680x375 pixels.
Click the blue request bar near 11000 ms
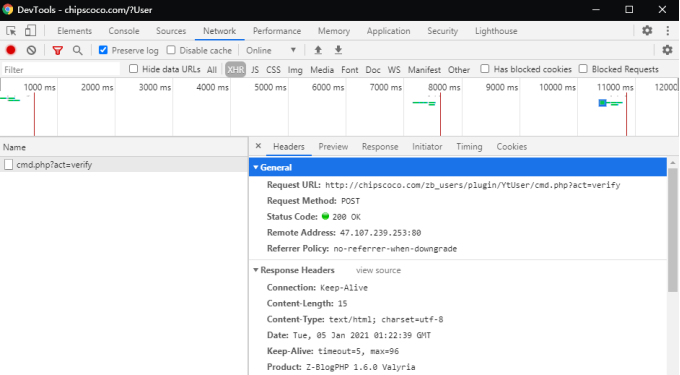[x=602, y=103]
